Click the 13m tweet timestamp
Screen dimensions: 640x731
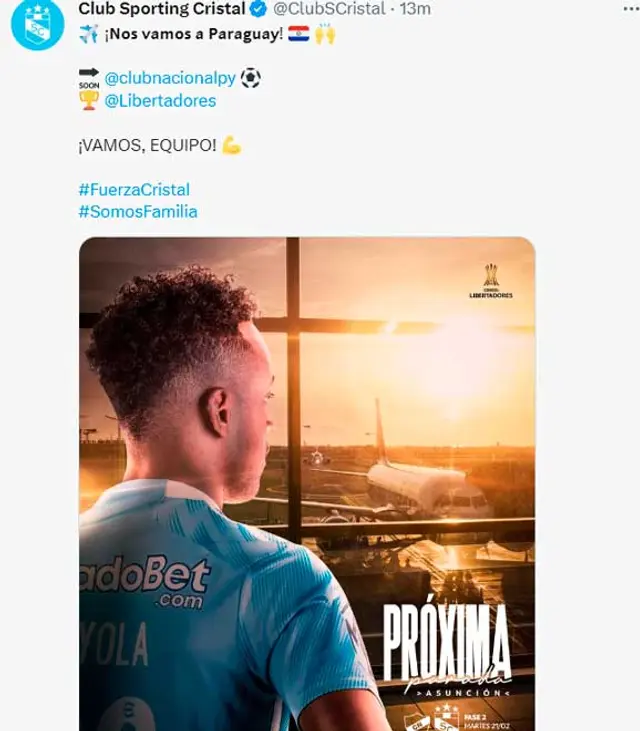pyautogui.click(x=415, y=8)
